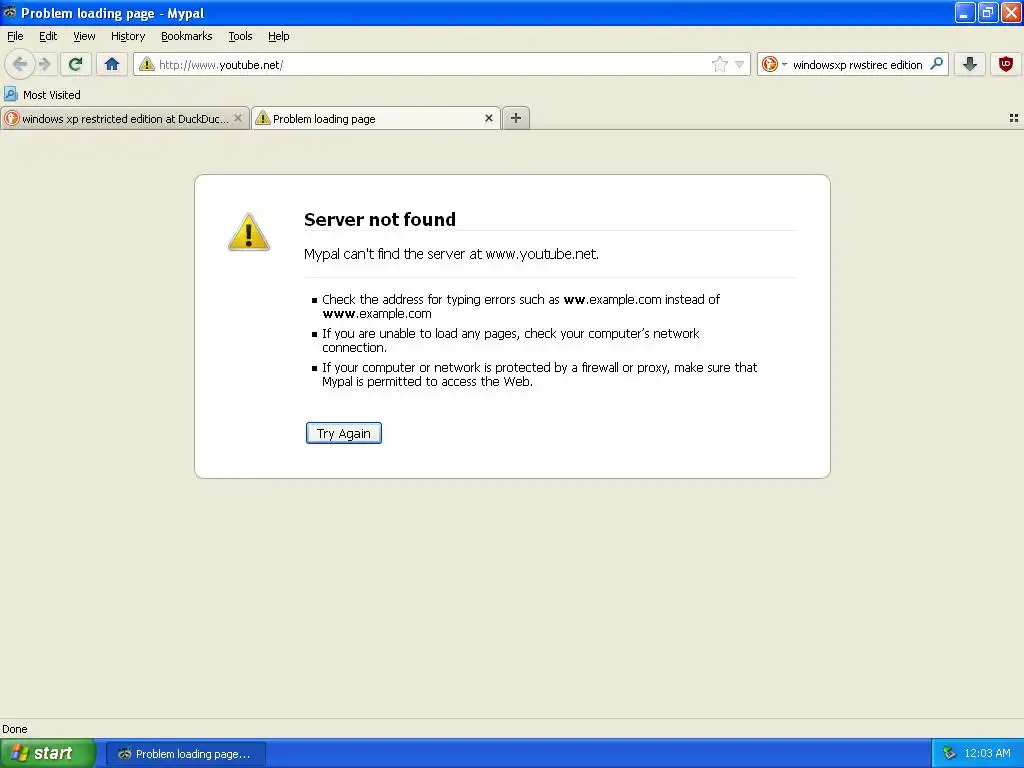Screen dimensions: 1024x768
Task: Open the DuckDuckGo search engine selector
Action: 774,64
